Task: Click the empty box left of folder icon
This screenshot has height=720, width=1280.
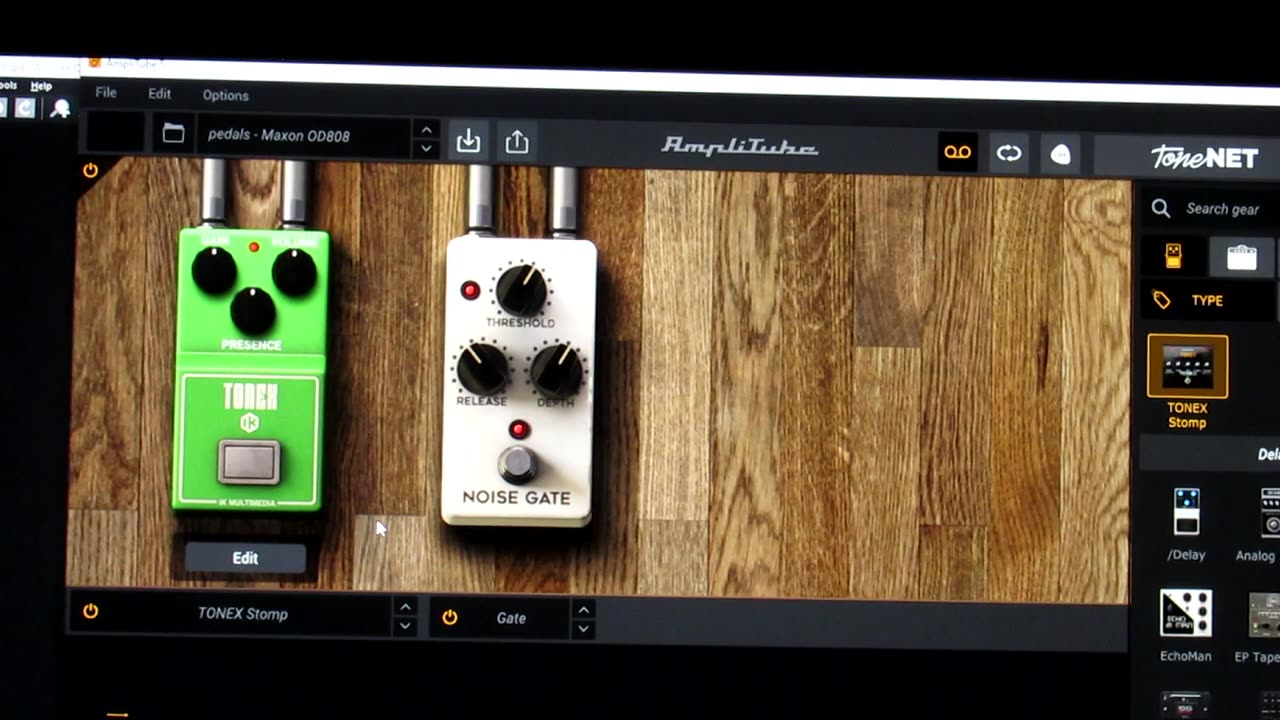Action: pyautogui.click(x=116, y=133)
